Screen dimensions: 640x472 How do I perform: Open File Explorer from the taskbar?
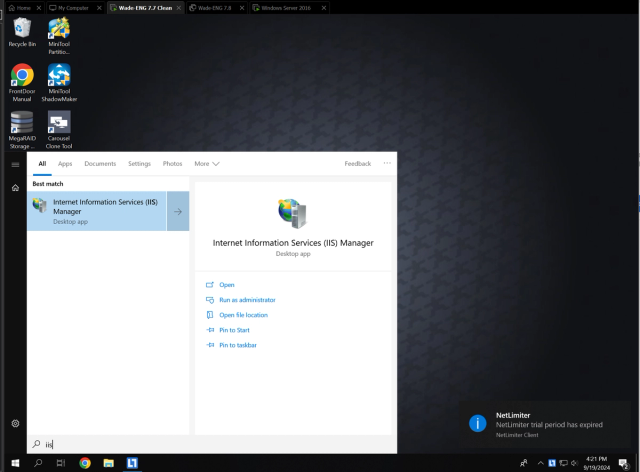pos(109,463)
